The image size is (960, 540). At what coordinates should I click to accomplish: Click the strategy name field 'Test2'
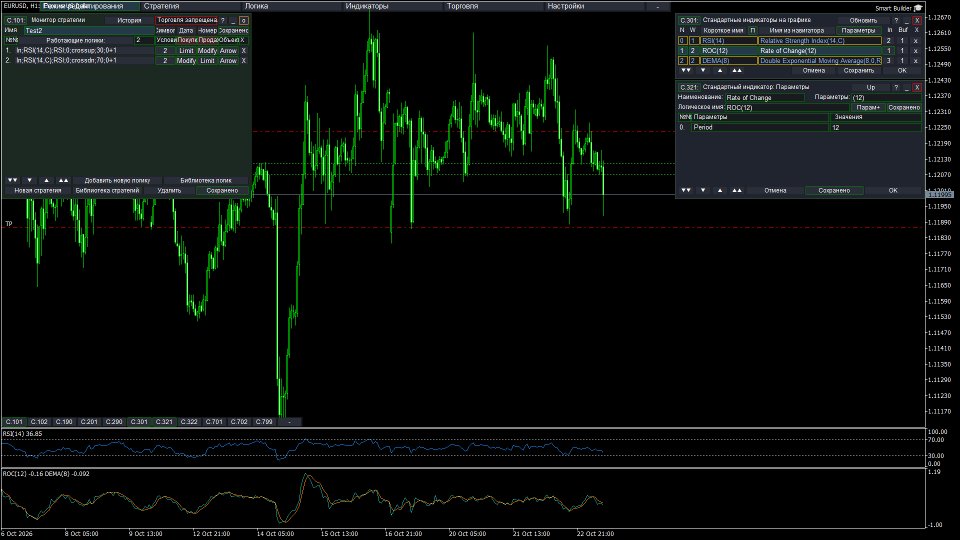[89, 30]
